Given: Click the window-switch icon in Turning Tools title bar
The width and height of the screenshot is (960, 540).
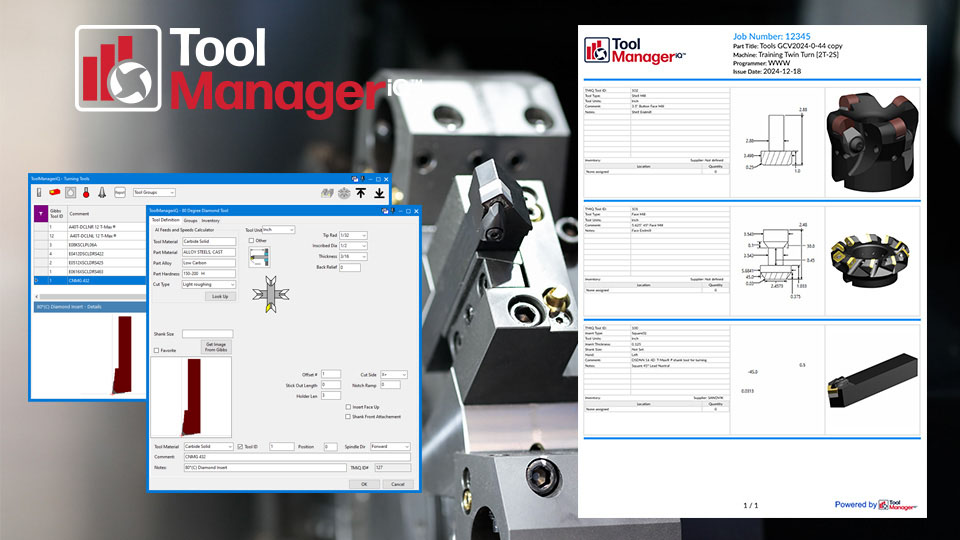Looking at the screenshot, I should (354, 179).
